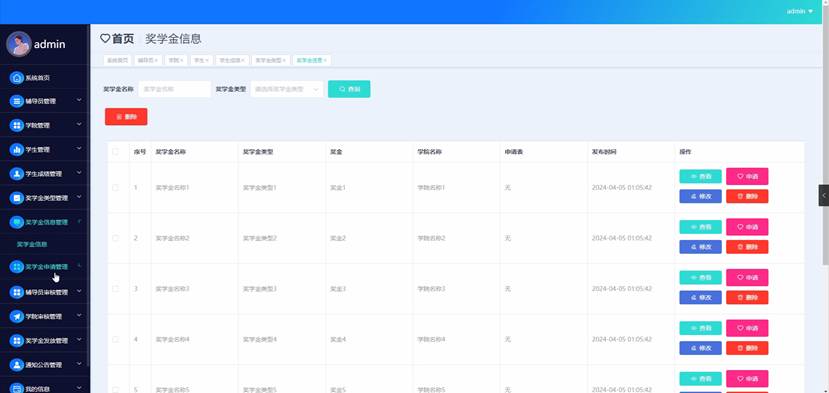The image size is (829, 393).
Task: Click the admin avatar picture in sidebar
Action: click(x=19, y=44)
